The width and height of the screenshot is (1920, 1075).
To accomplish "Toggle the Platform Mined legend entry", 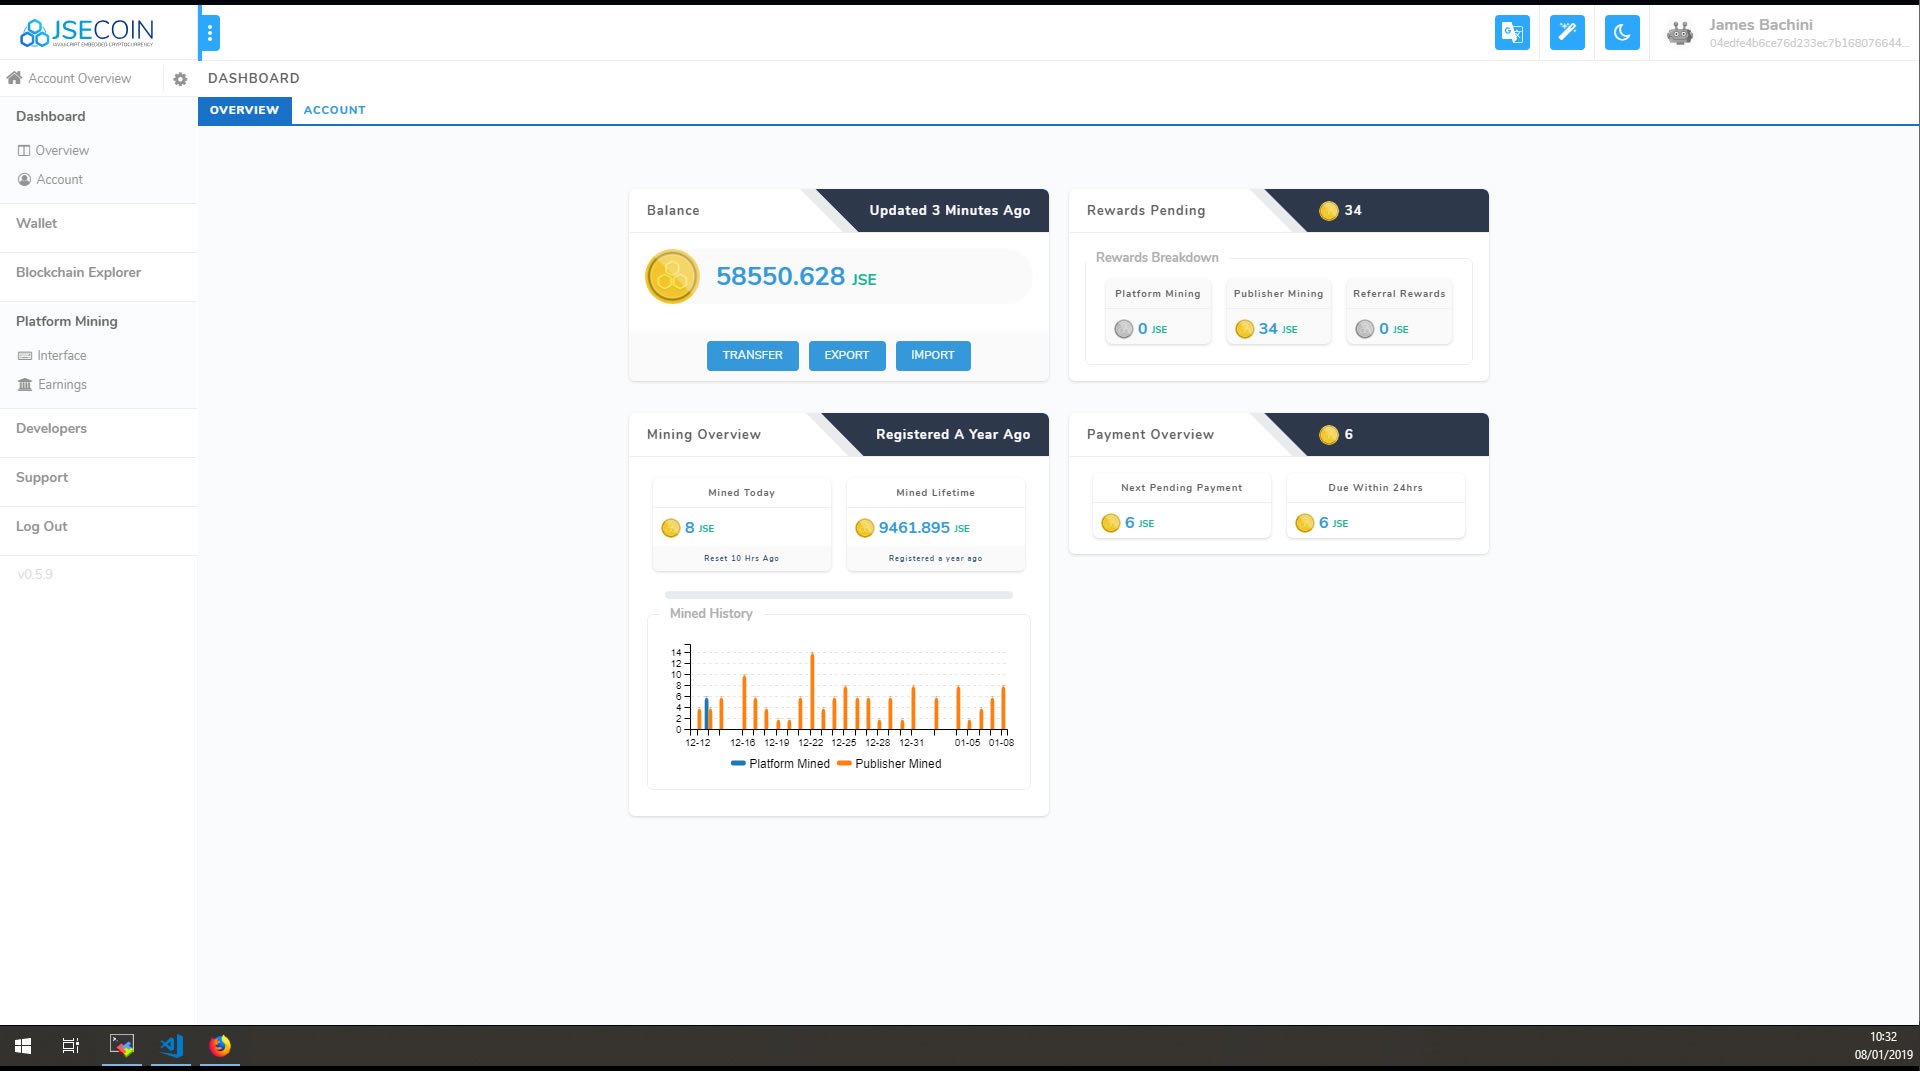I will 780,764.
